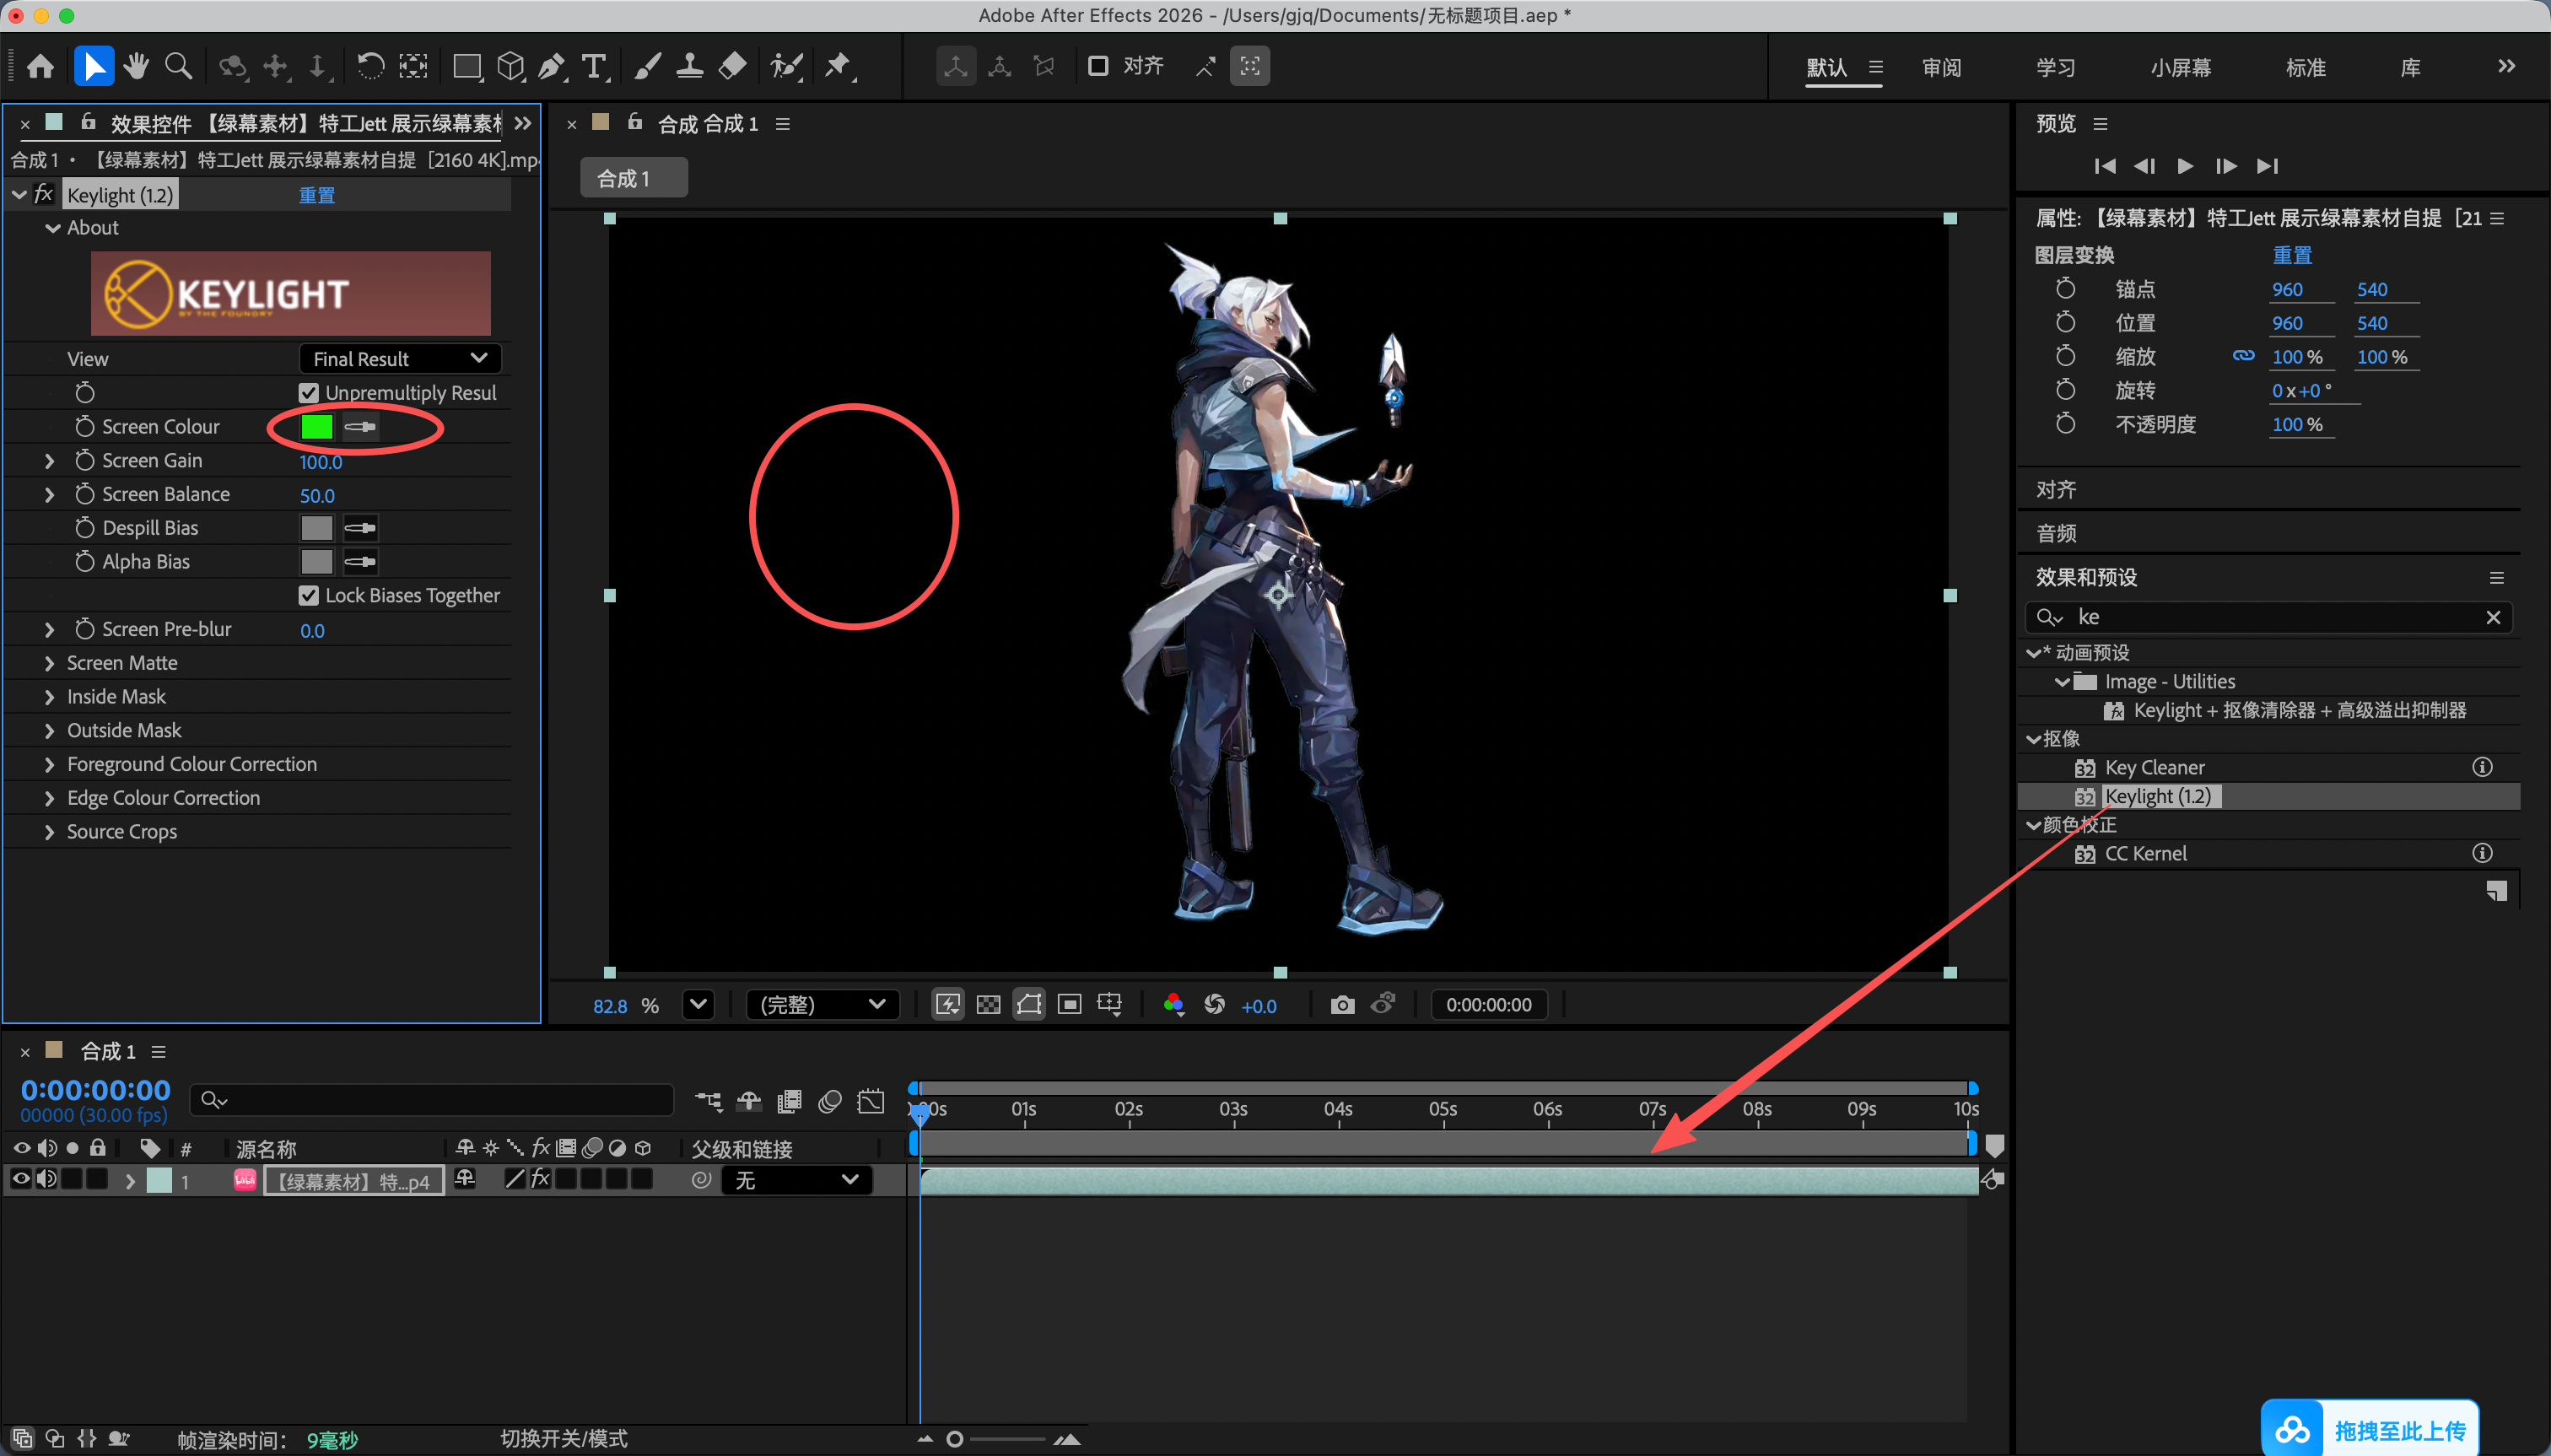
Task: Open the resolution (完整) dropdown
Action: tap(822, 1005)
